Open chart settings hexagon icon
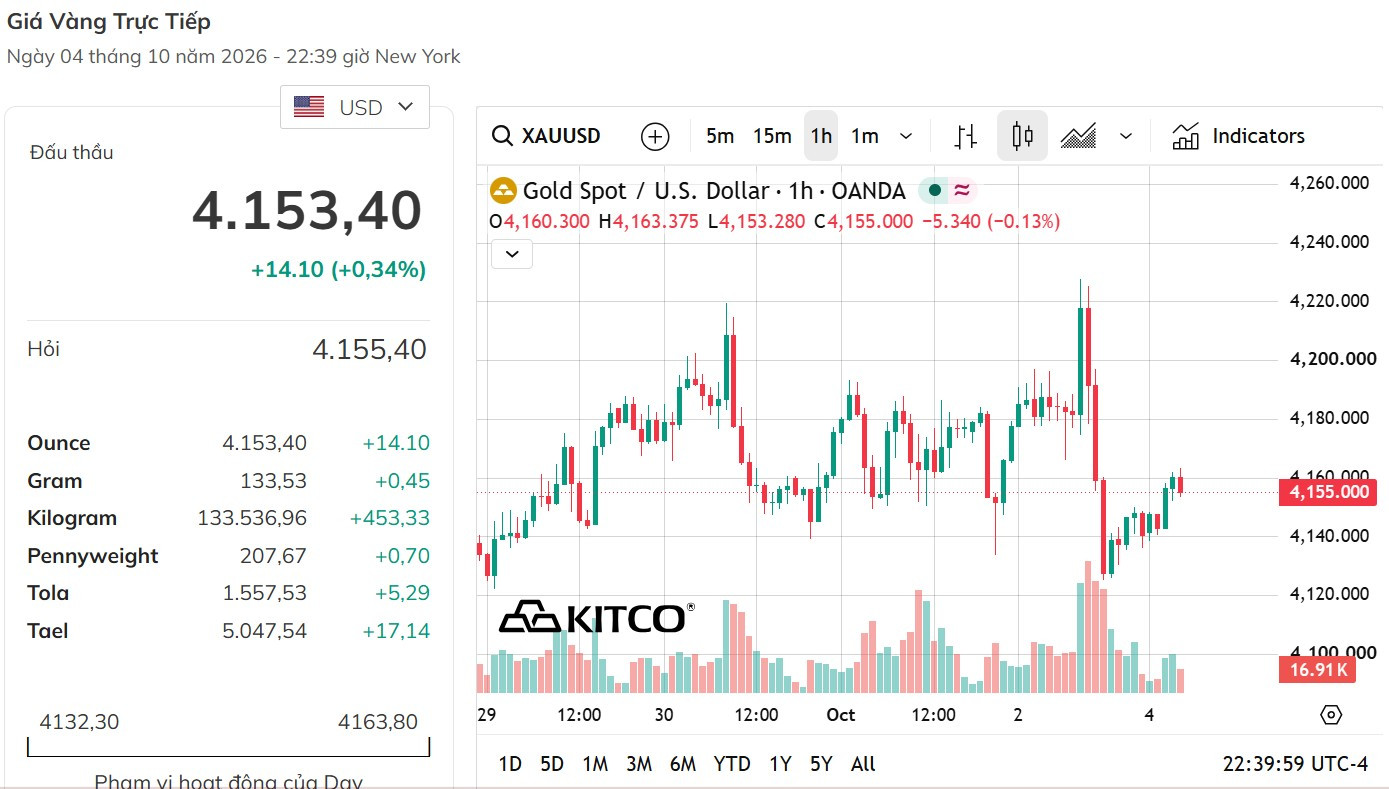Image resolution: width=1389 pixels, height=789 pixels. pyautogui.click(x=1330, y=714)
